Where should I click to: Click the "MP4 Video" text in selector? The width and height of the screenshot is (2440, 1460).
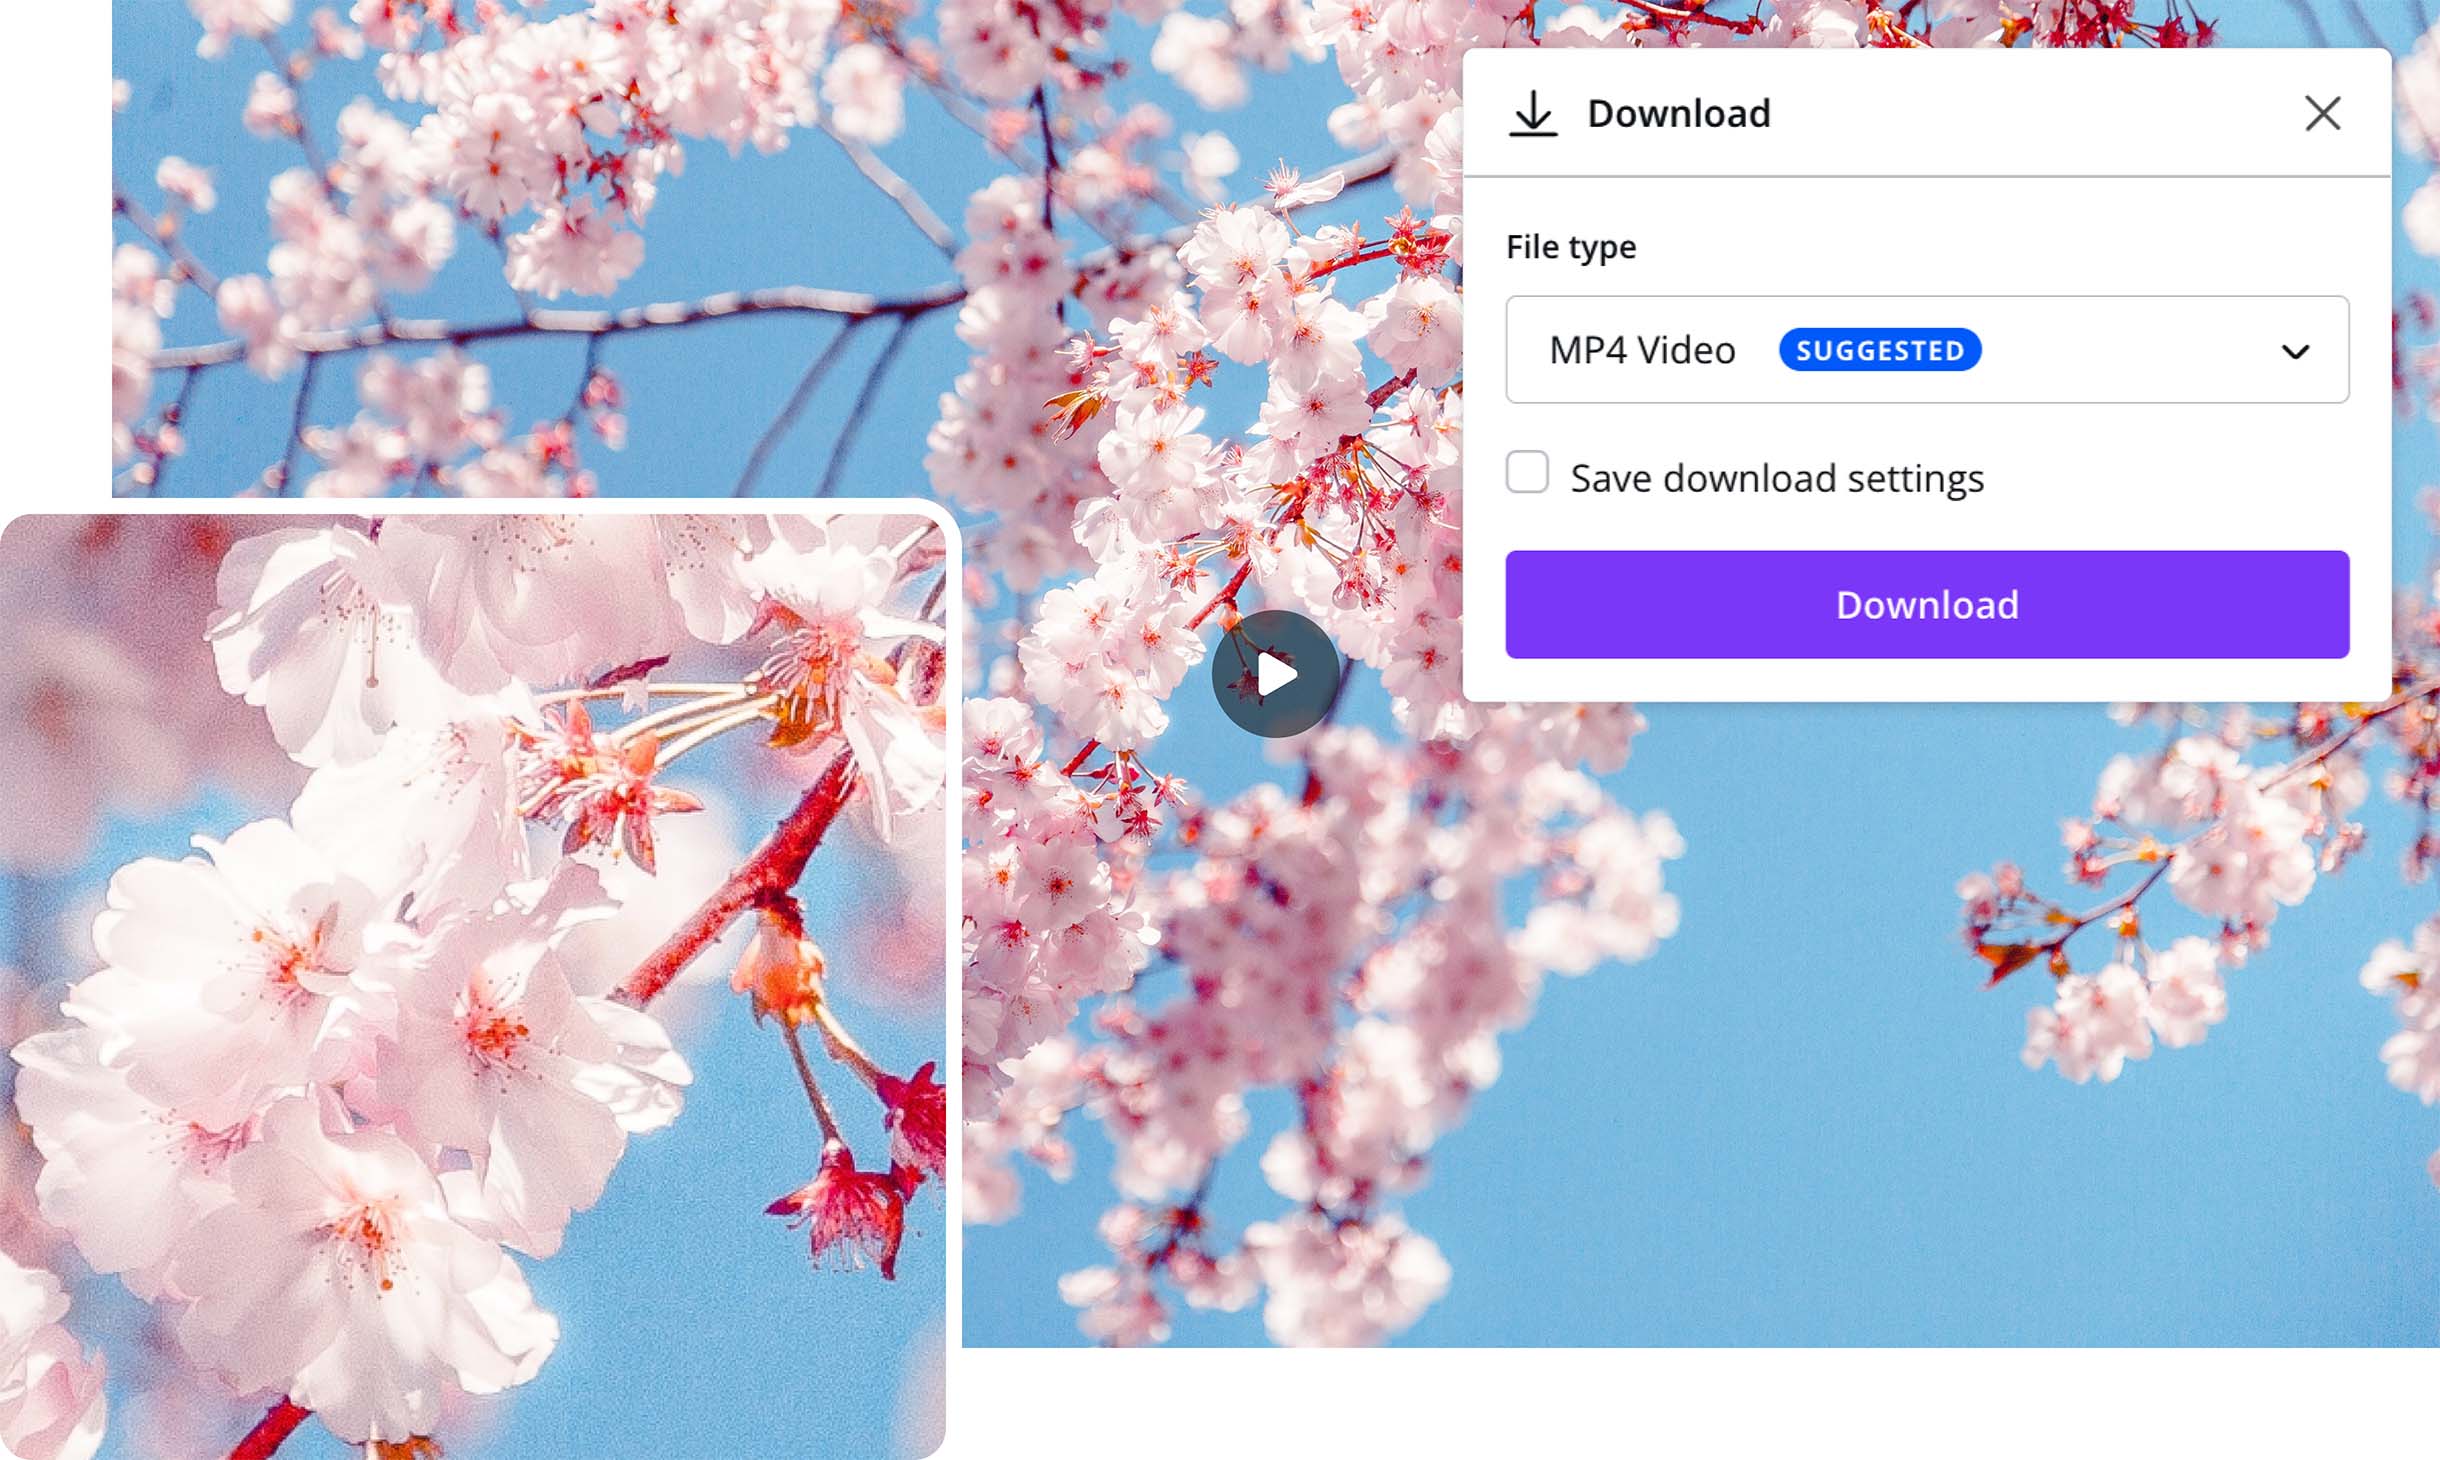coord(1641,350)
